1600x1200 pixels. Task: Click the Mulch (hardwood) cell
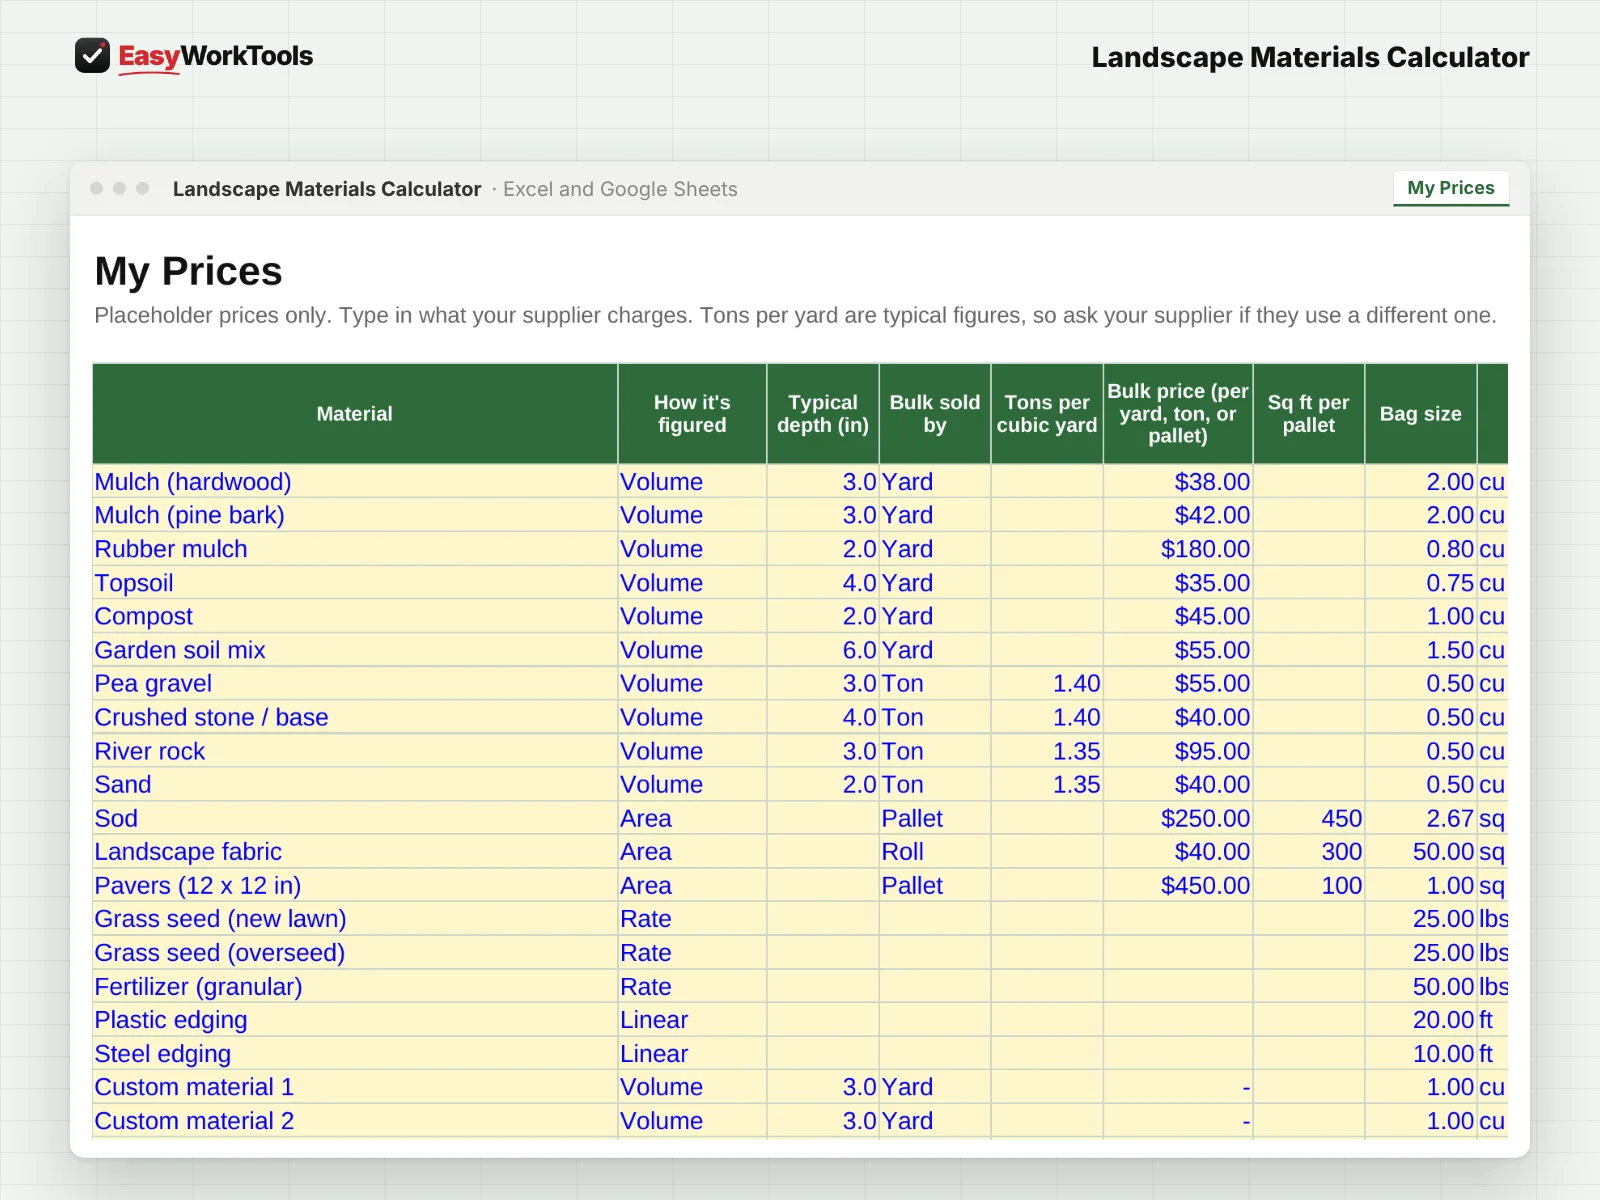click(x=355, y=482)
